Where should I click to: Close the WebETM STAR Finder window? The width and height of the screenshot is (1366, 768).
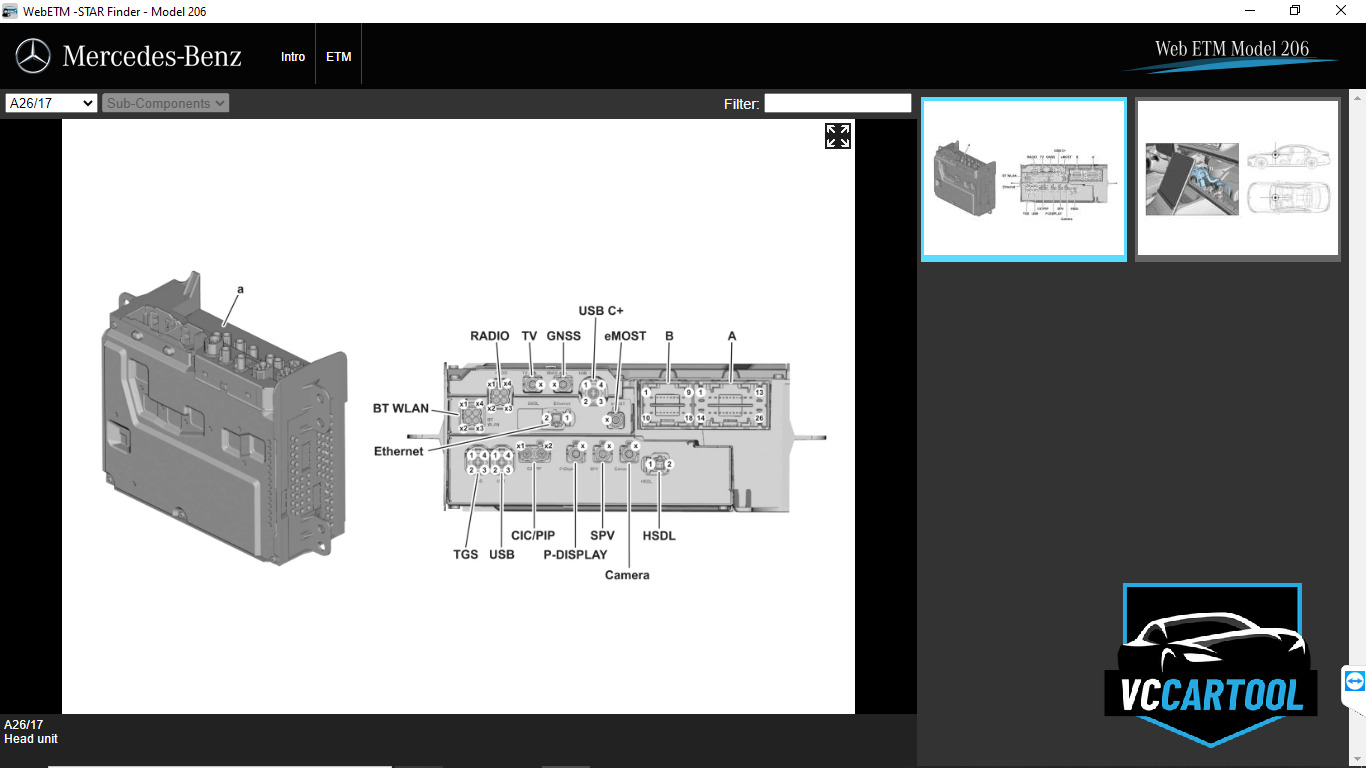coord(1341,11)
